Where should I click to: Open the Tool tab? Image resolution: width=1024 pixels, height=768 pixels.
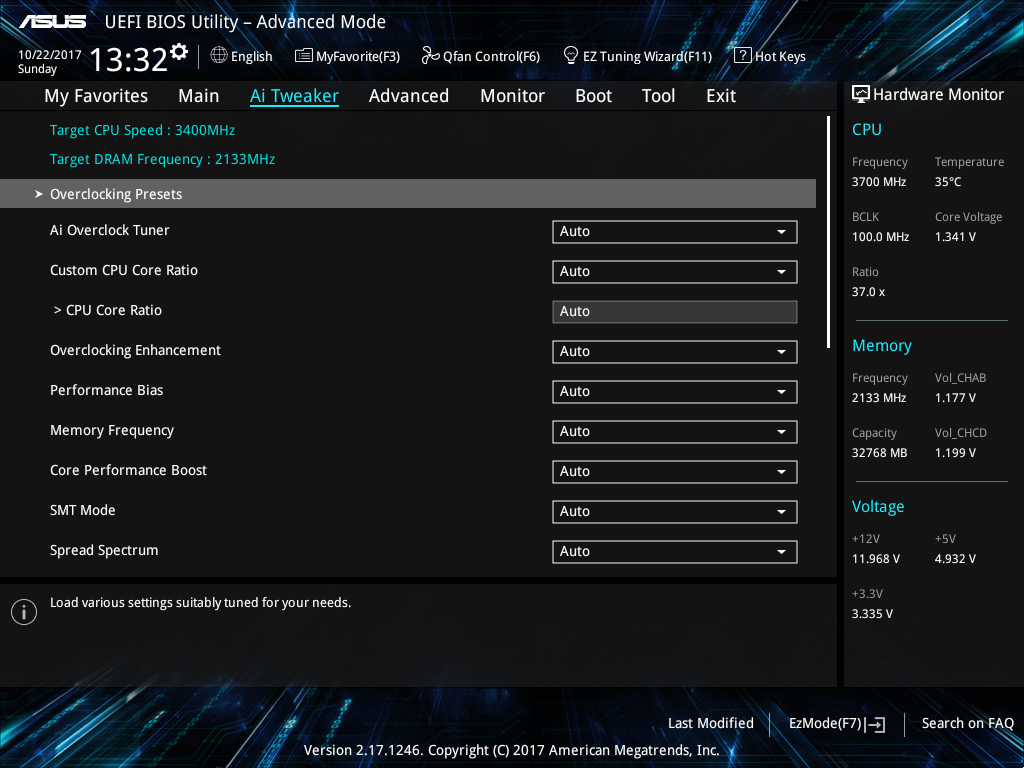[658, 96]
